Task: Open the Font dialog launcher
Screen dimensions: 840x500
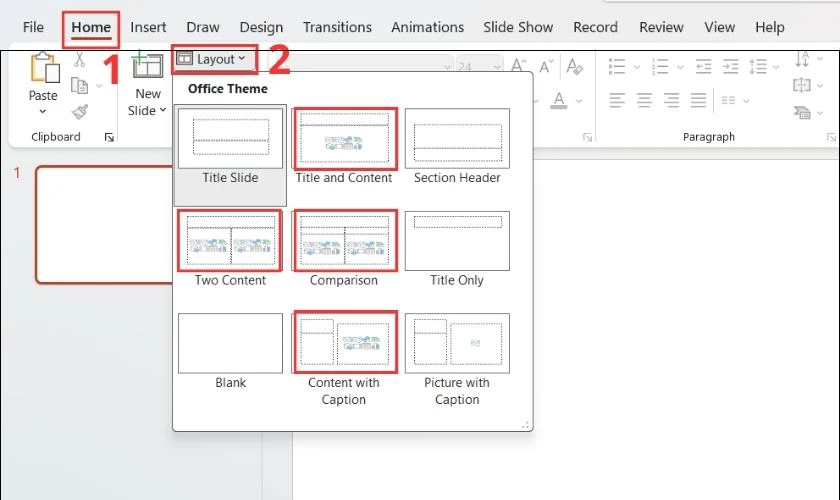Action: tap(587, 138)
